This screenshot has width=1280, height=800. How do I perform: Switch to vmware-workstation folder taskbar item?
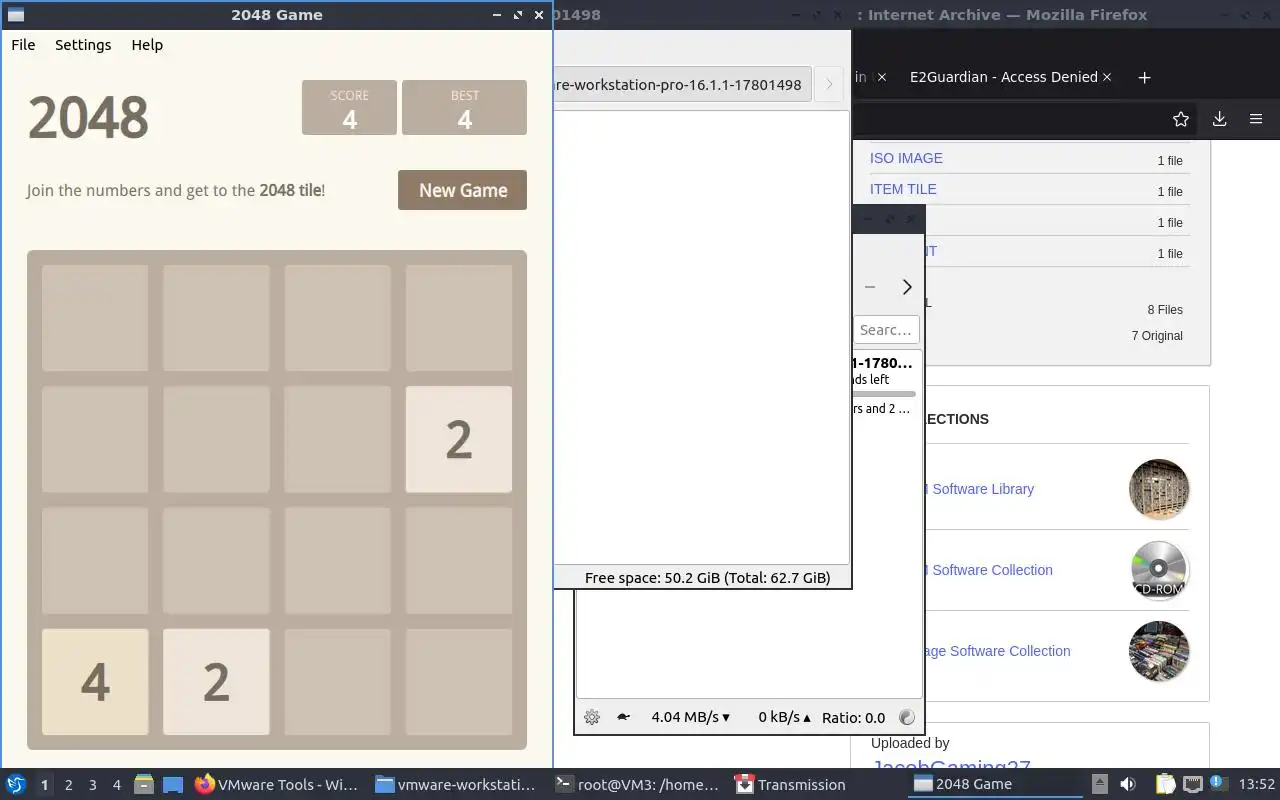coord(456,784)
